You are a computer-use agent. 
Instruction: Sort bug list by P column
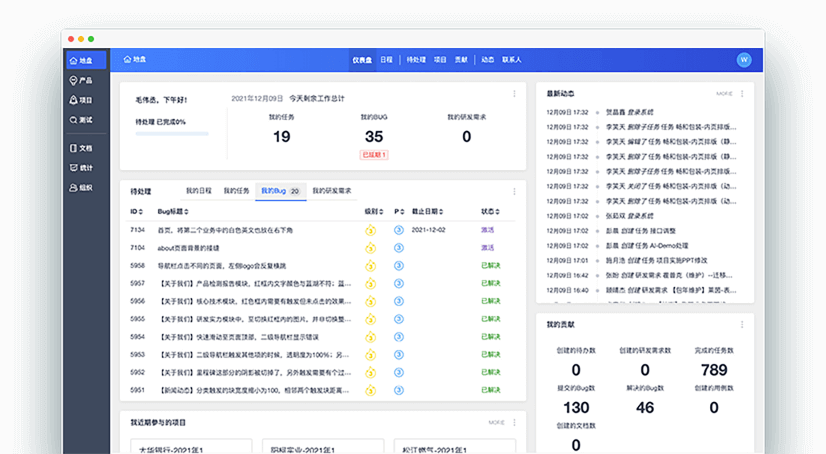coord(399,212)
